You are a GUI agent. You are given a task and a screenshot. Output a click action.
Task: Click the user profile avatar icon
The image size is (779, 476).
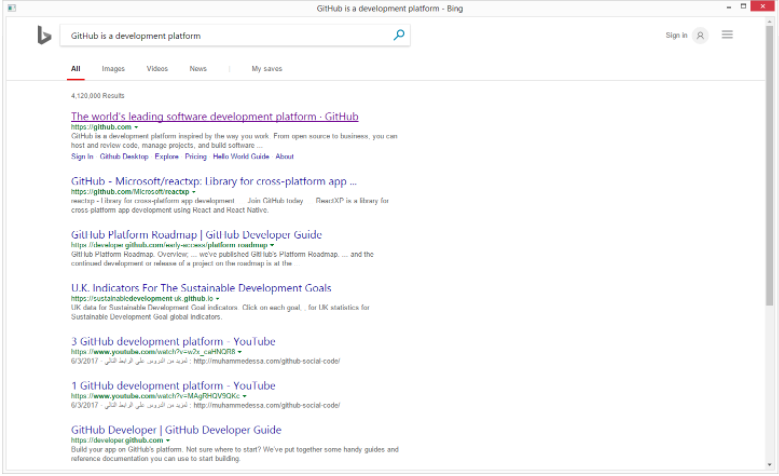click(700, 35)
